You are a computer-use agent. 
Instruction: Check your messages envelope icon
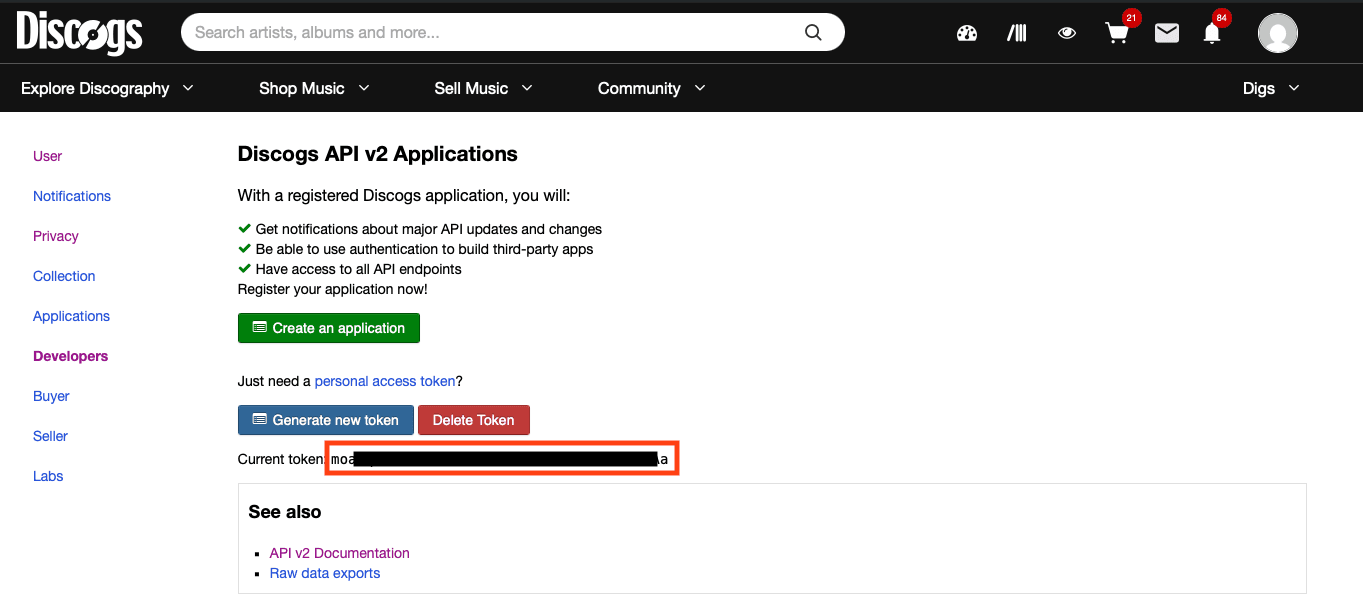(x=1166, y=32)
